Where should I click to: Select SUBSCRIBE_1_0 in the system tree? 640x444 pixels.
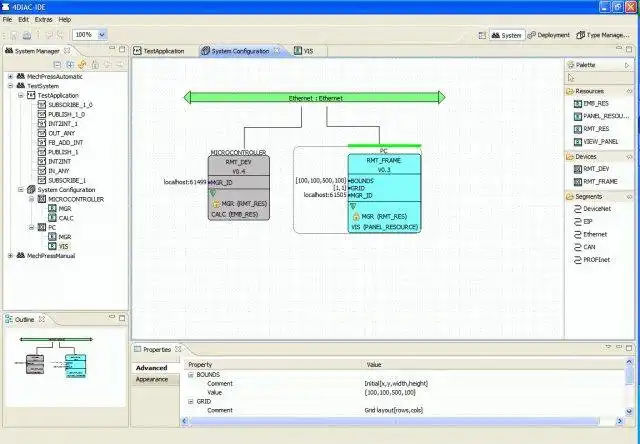70,105
